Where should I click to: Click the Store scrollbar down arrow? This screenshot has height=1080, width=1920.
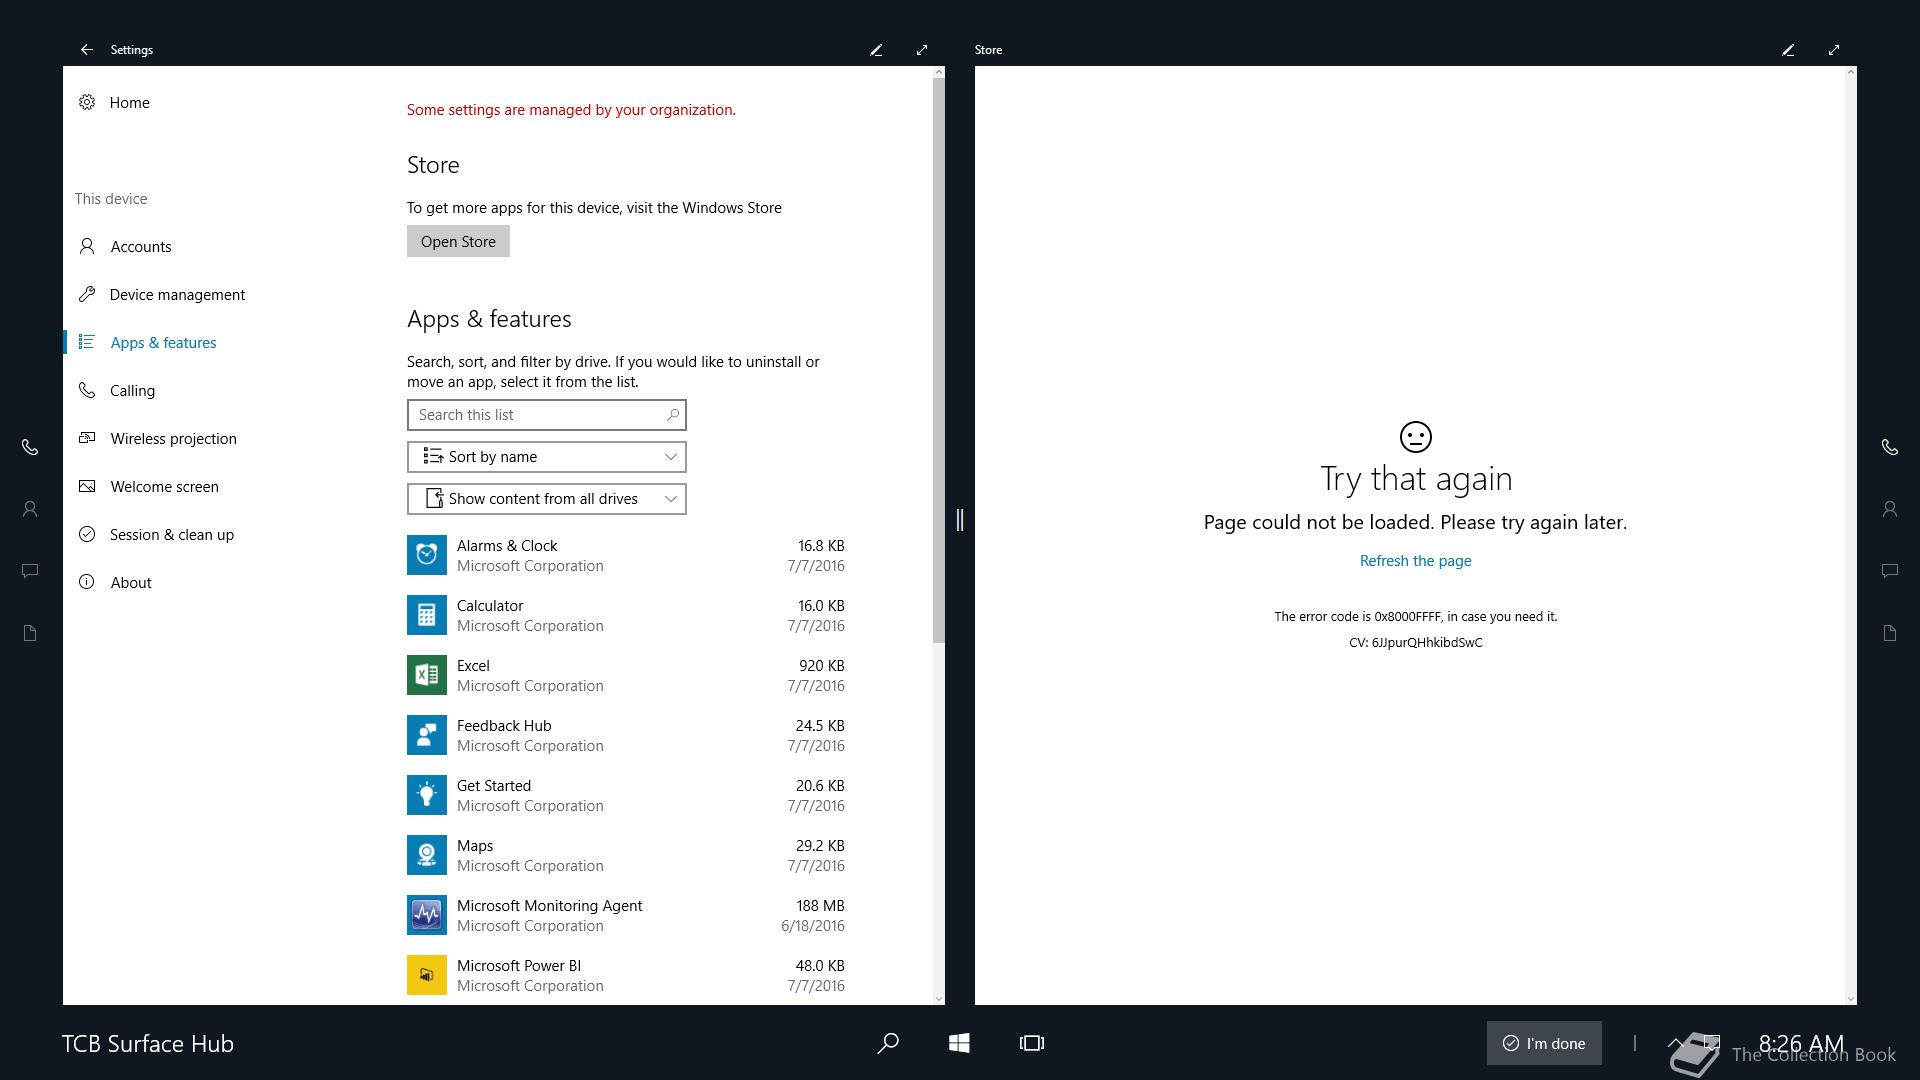1850,998
